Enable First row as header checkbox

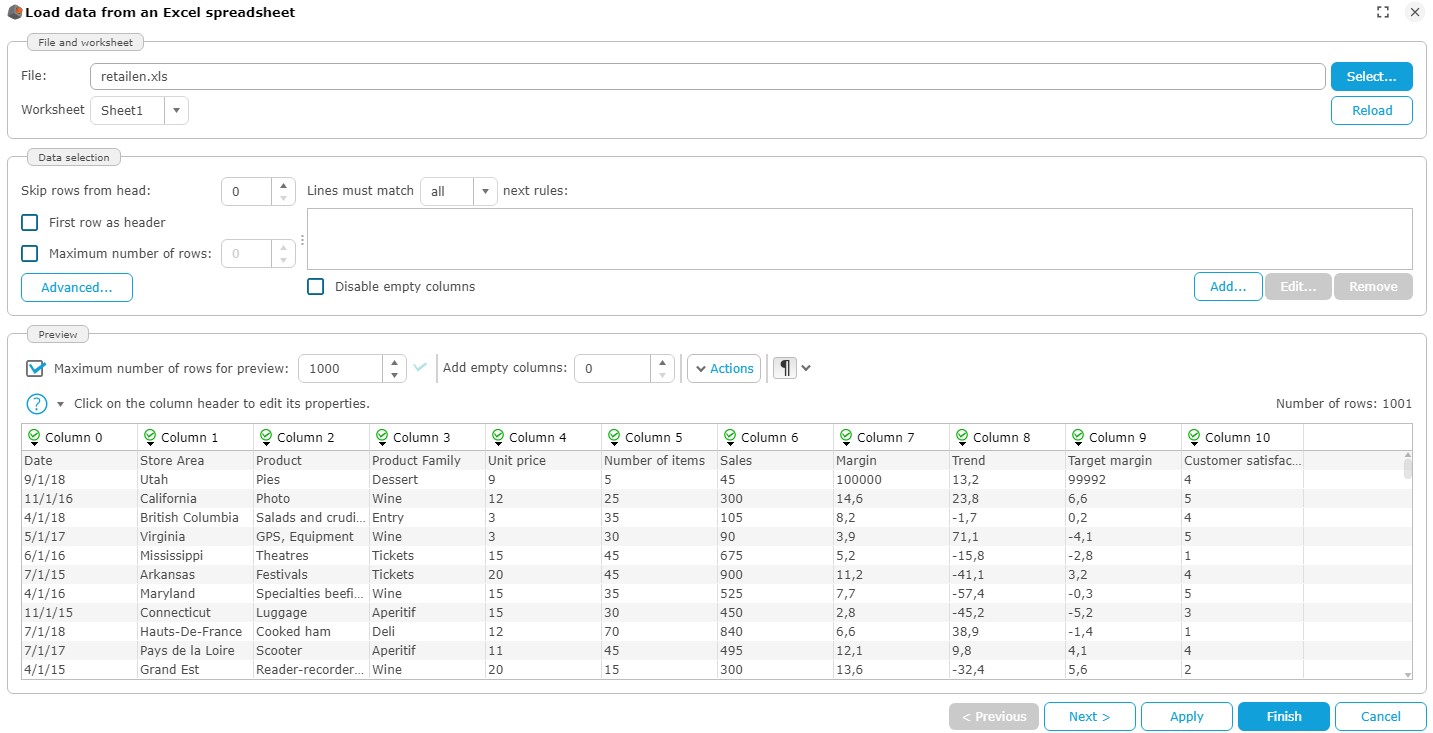pyautogui.click(x=30, y=223)
